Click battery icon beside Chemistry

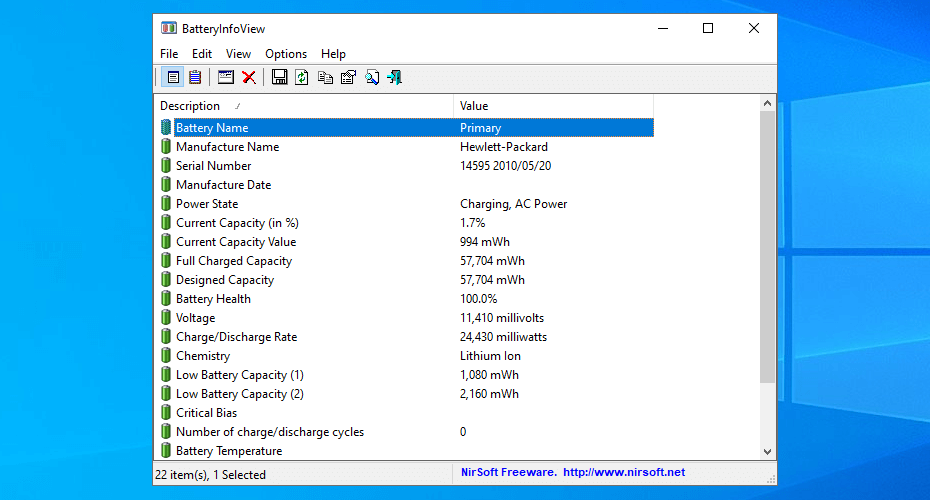[x=166, y=355]
